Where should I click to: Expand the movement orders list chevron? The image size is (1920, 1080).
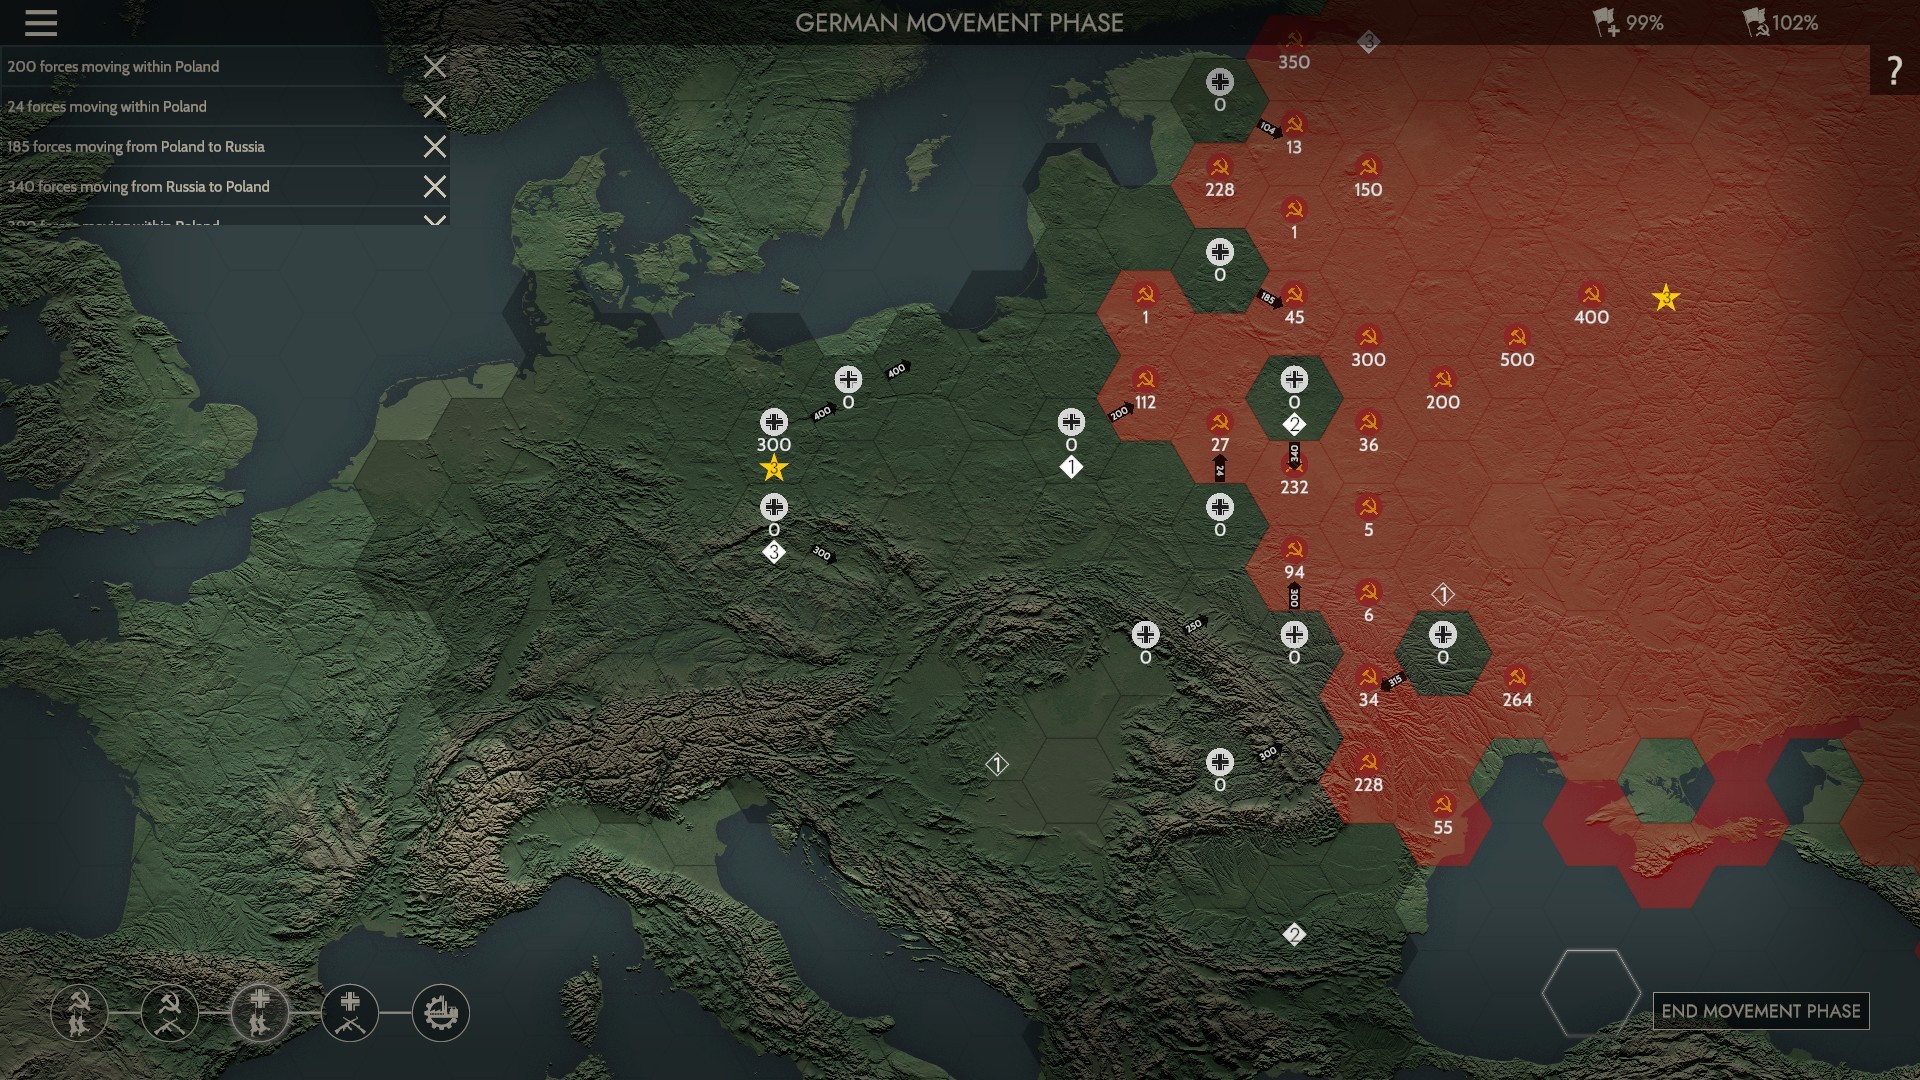click(x=434, y=219)
